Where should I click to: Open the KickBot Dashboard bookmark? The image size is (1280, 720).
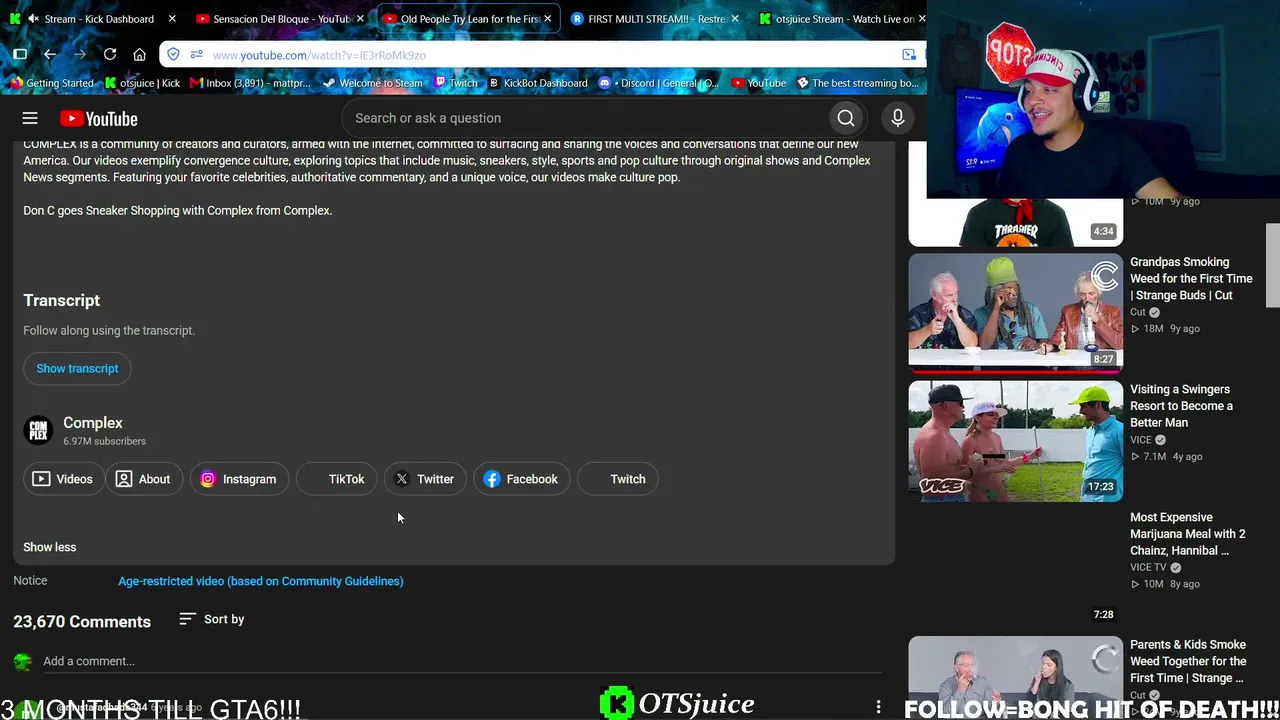[538, 83]
